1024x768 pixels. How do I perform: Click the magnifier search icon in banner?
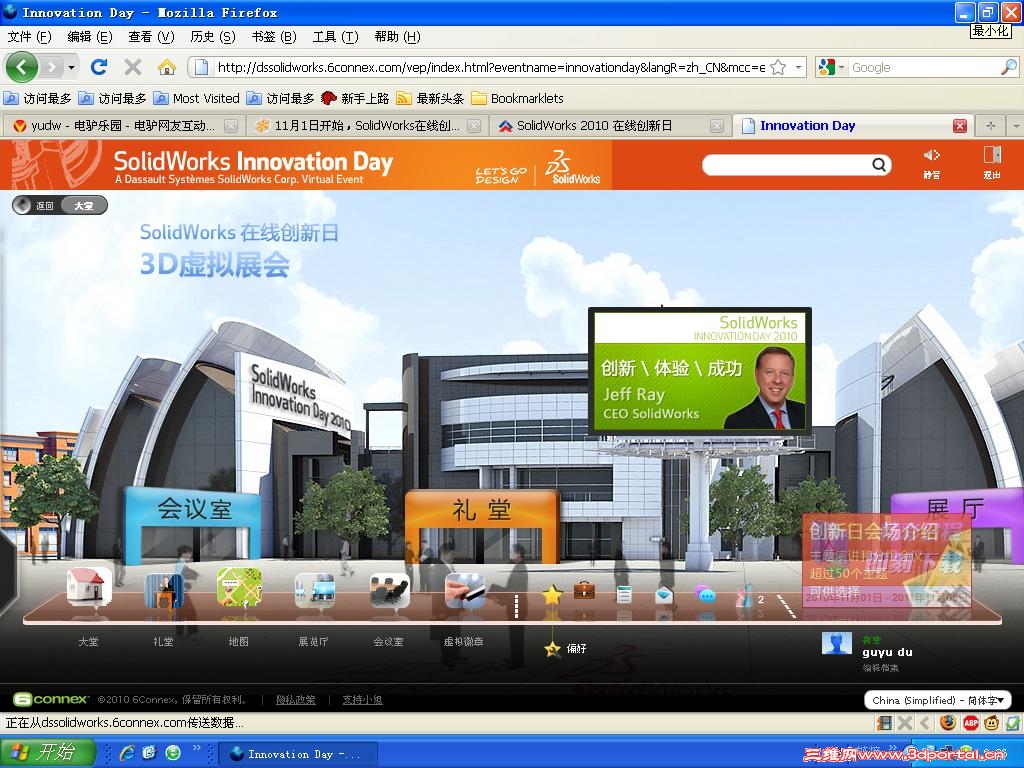click(879, 165)
